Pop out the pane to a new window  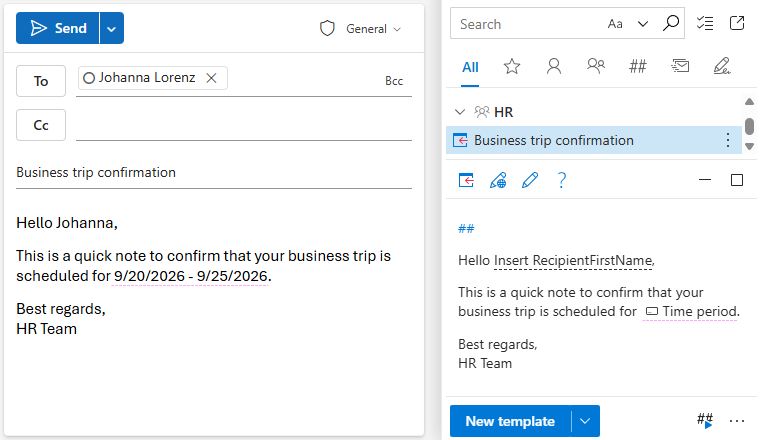(737, 23)
